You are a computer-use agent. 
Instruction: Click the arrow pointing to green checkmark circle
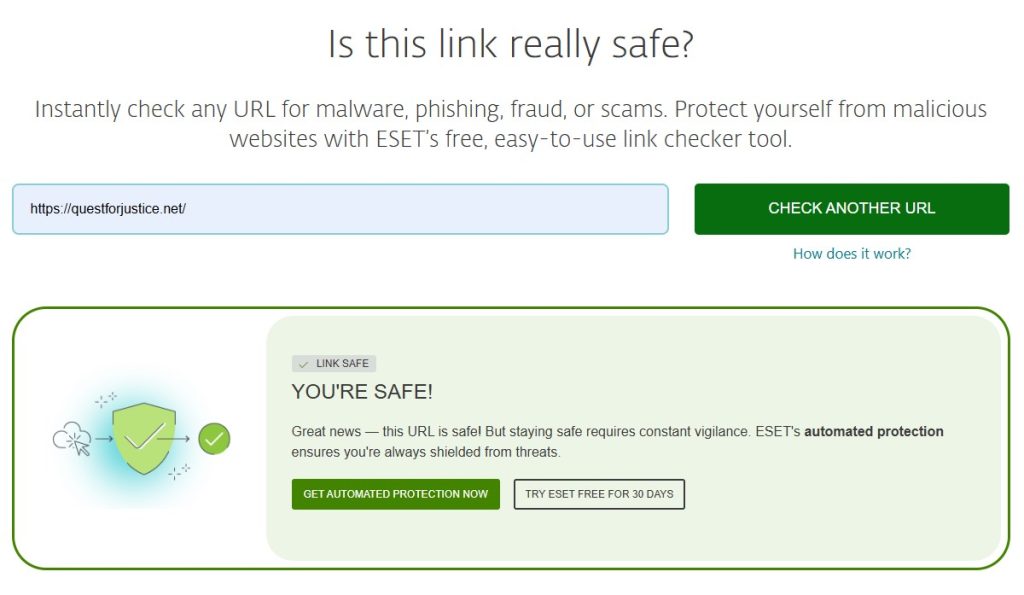click(175, 438)
